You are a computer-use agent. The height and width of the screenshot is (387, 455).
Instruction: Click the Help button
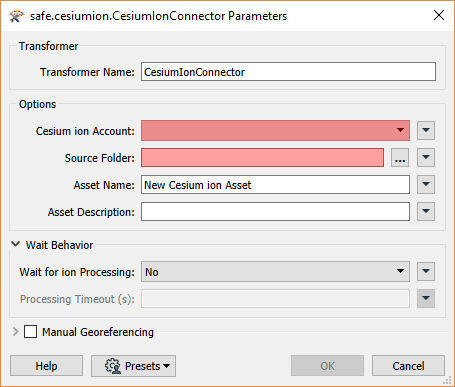[x=46, y=366]
